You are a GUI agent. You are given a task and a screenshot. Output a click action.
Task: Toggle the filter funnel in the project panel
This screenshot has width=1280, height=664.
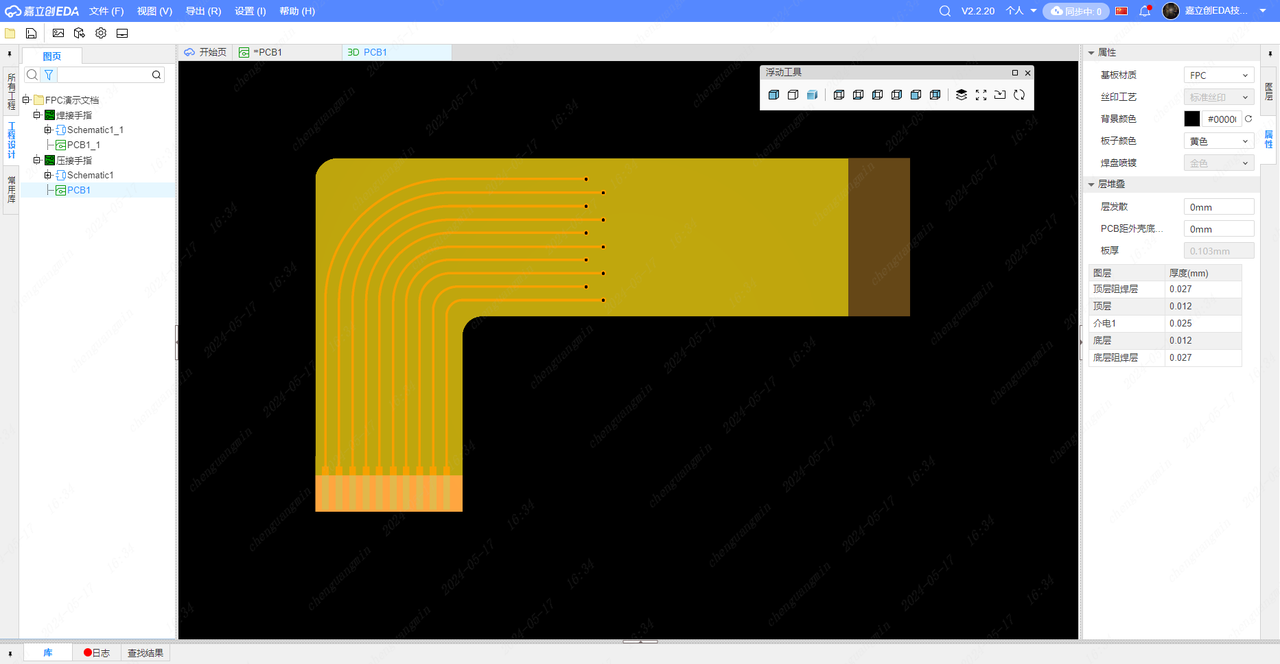(x=48, y=75)
